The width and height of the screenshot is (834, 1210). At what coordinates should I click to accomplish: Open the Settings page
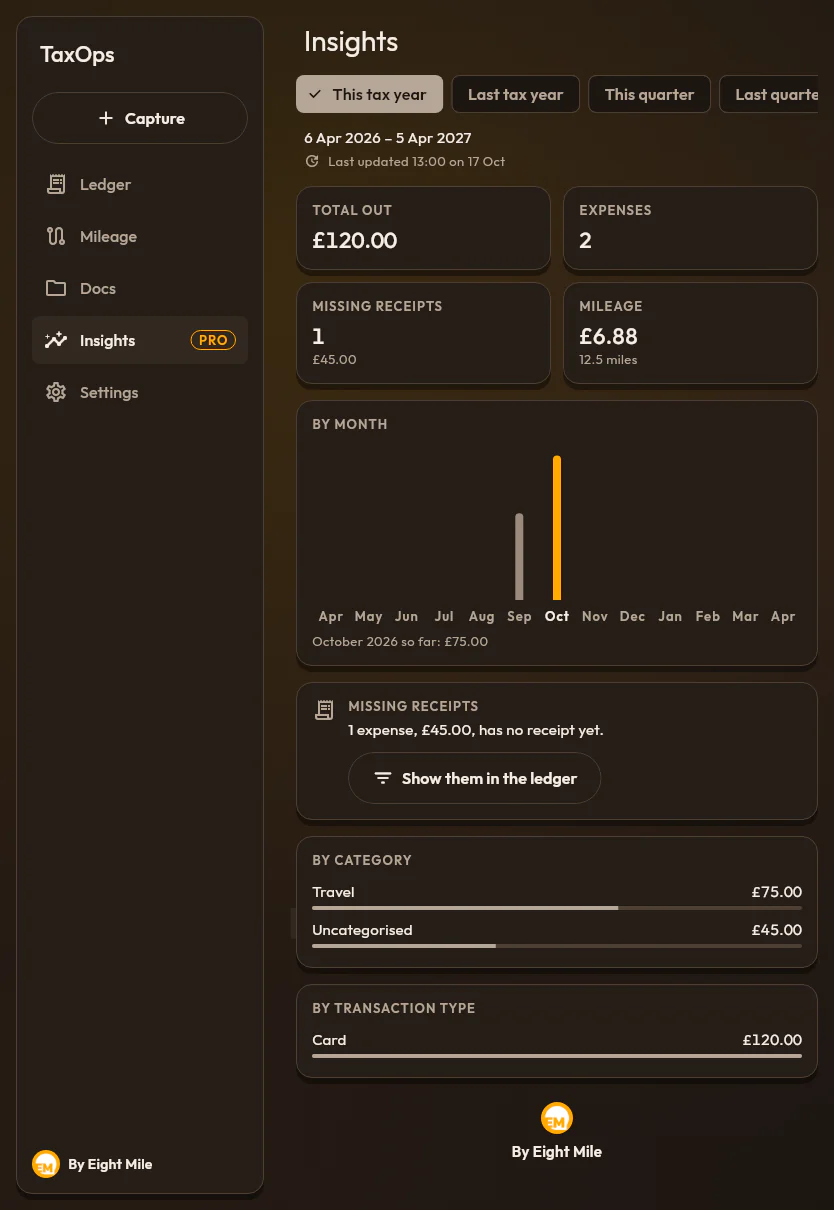pos(140,392)
